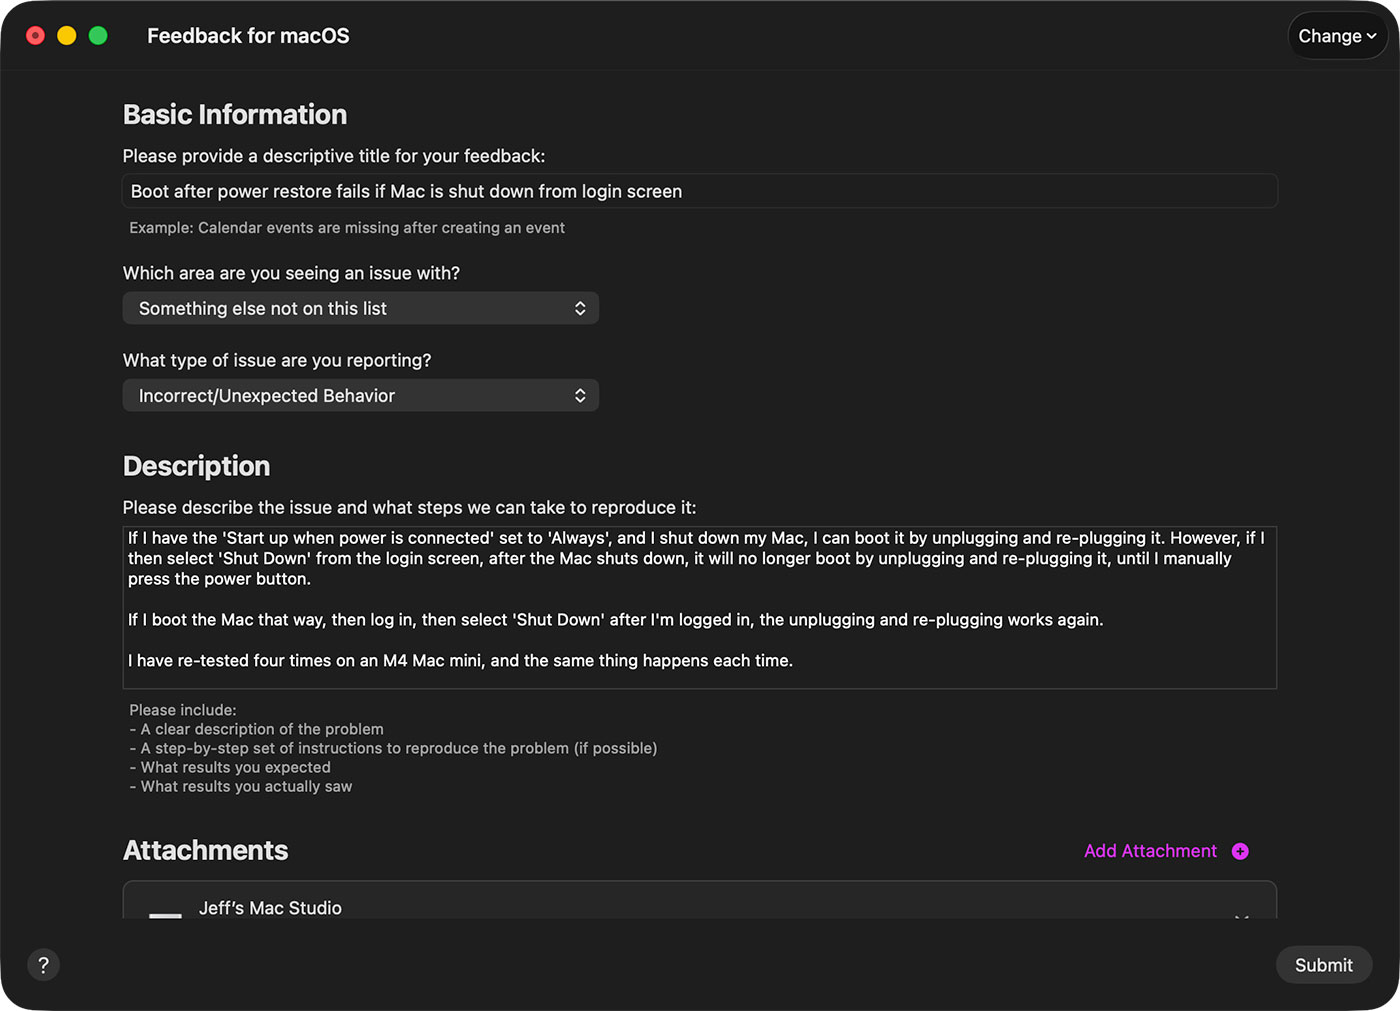Viewport: 1400px width, 1011px height.
Task: Click the 'What type of issue are you reporting?' label
Action: click(277, 360)
